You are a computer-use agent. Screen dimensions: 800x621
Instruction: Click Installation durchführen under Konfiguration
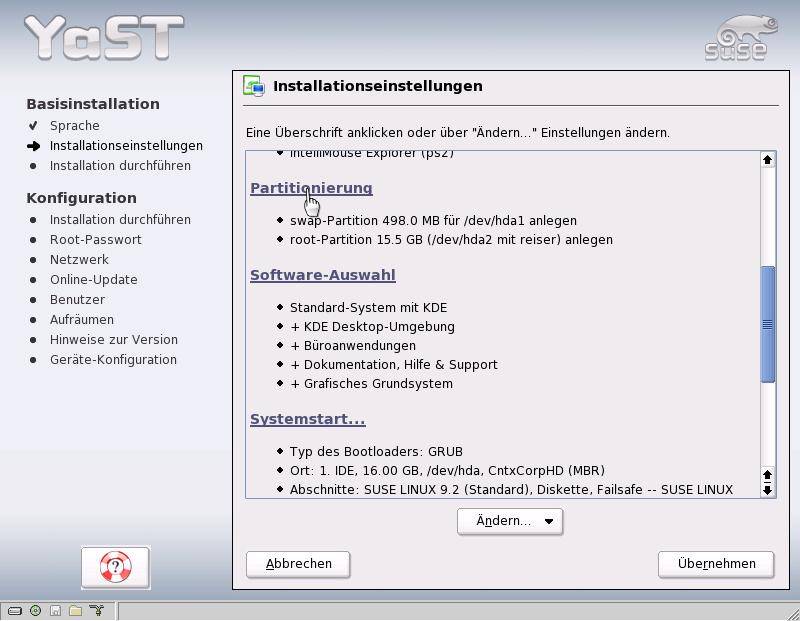click(x=120, y=219)
